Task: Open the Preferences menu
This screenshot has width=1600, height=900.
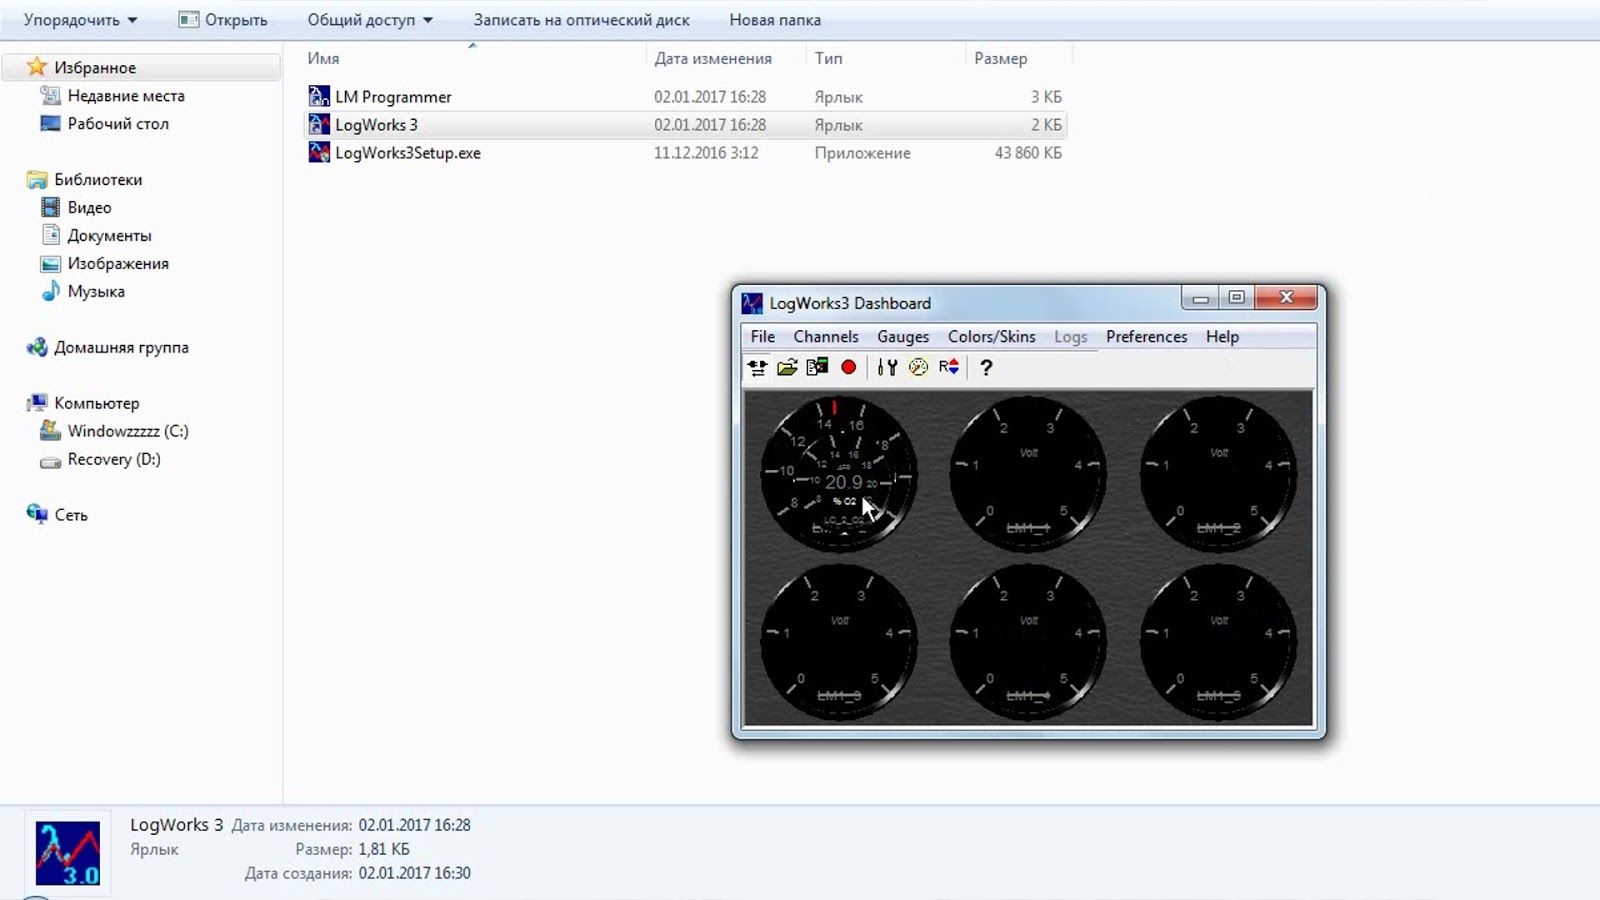Action: pos(1146,337)
